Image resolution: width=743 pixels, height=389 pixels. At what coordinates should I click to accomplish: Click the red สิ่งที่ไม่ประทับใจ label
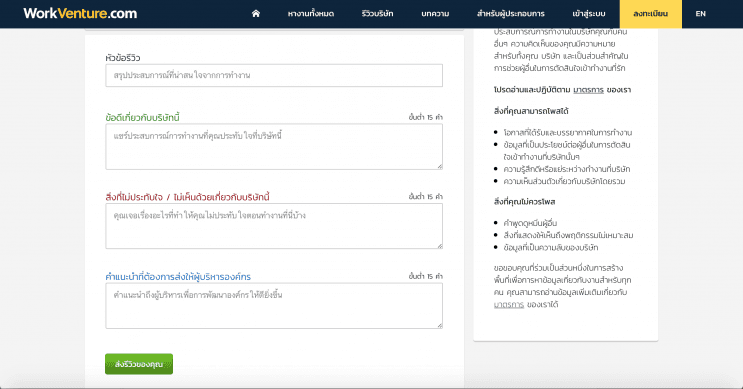click(187, 197)
